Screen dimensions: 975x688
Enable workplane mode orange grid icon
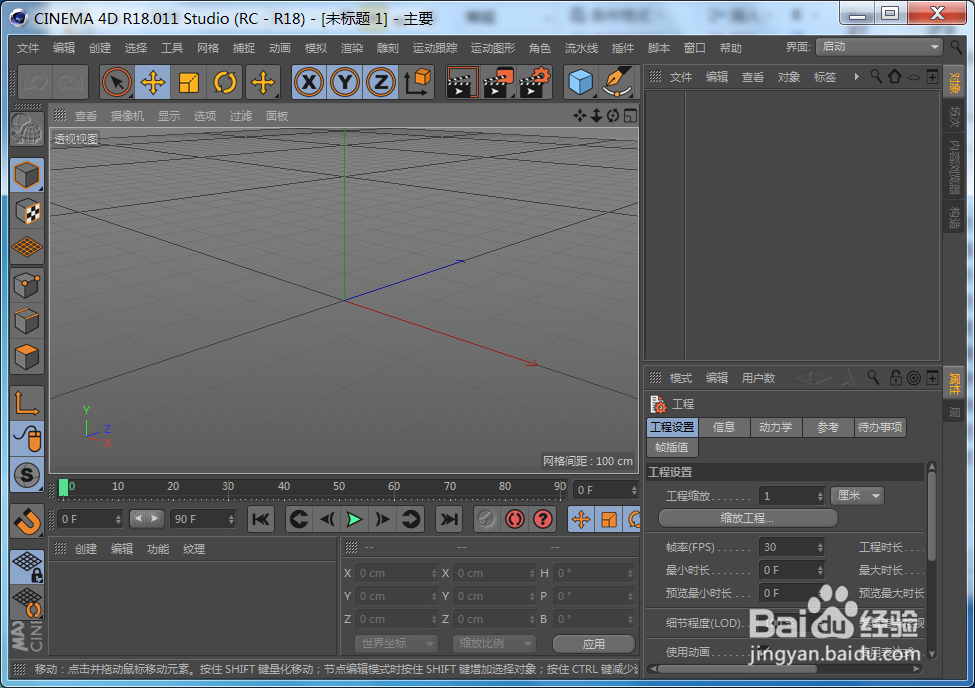tap(27, 248)
